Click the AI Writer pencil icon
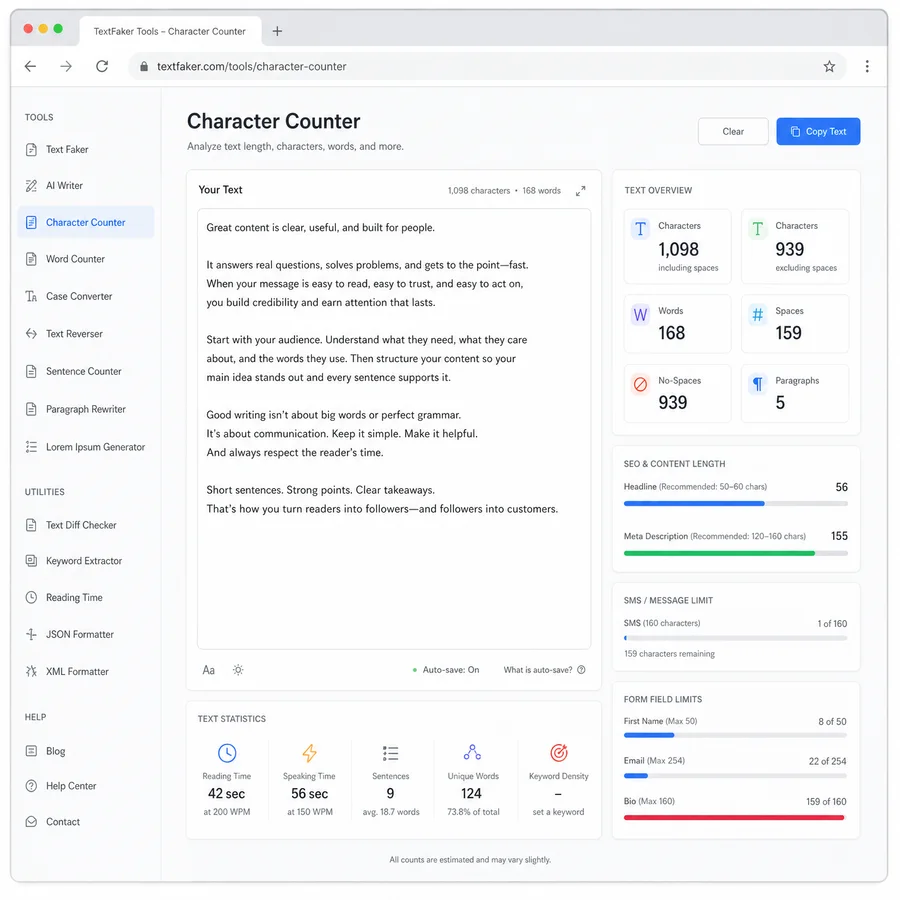The height and width of the screenshot is (900, 900). [x=32, y=186]
